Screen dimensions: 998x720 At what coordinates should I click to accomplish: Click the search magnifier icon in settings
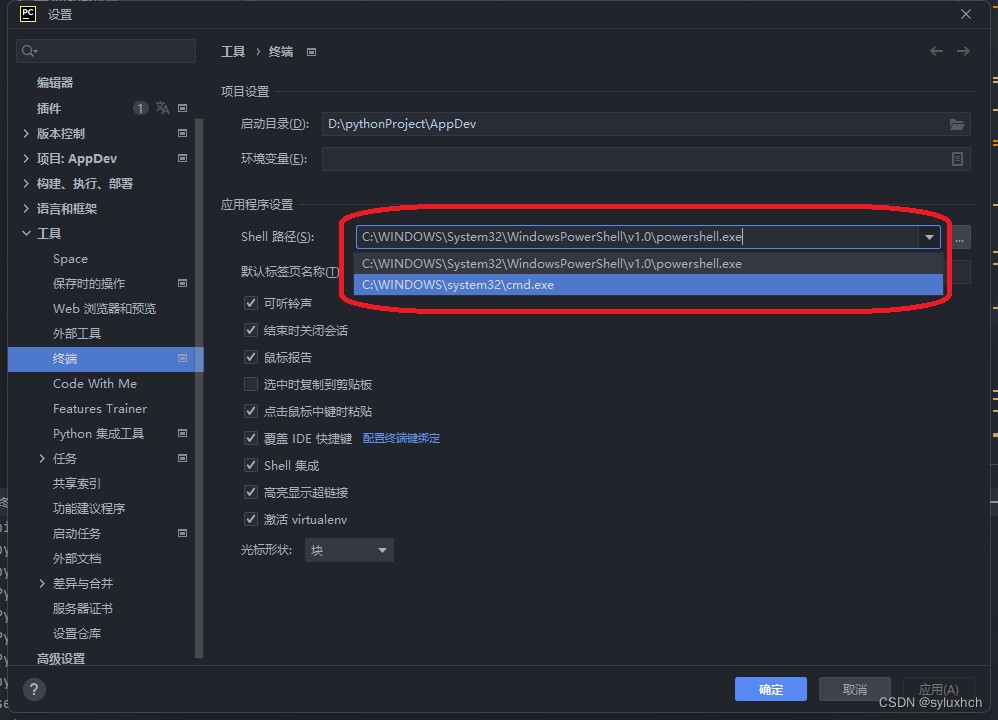[x=29, y=51]
